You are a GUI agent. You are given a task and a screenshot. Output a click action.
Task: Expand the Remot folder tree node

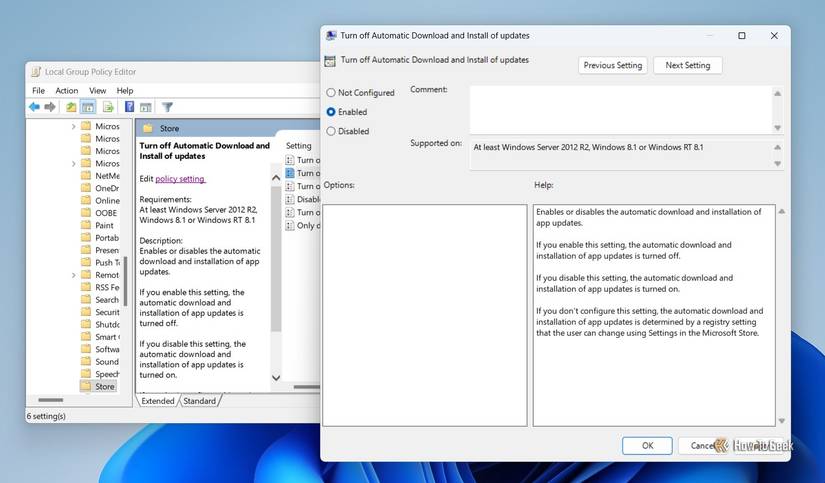[x=73, y=275]
